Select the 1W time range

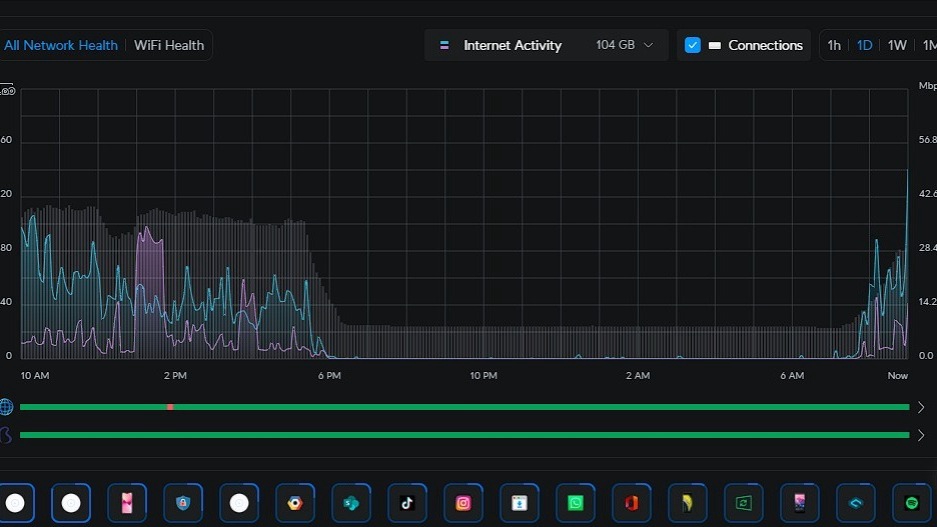[897, 45]
